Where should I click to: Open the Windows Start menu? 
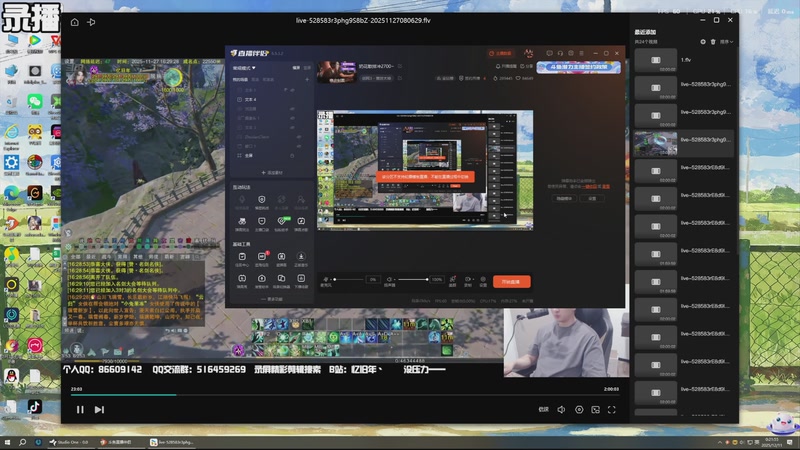pyautogui.click(x=7, y=442)
